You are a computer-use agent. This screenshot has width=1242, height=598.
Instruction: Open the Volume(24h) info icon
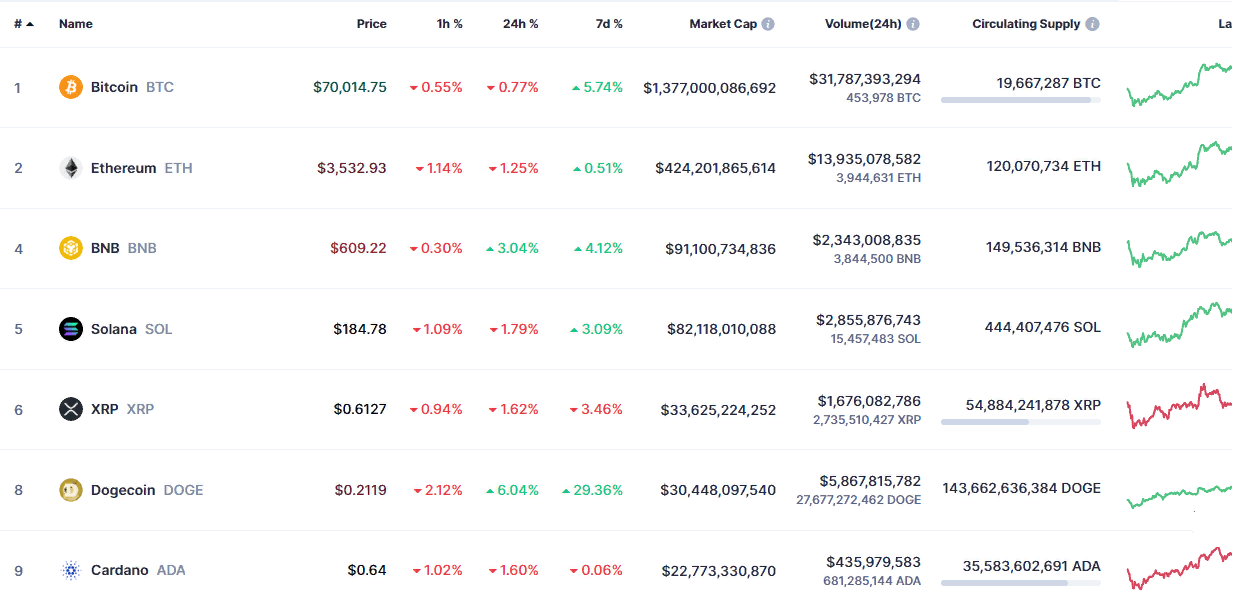pyautogui.click(x=913, y=24)
